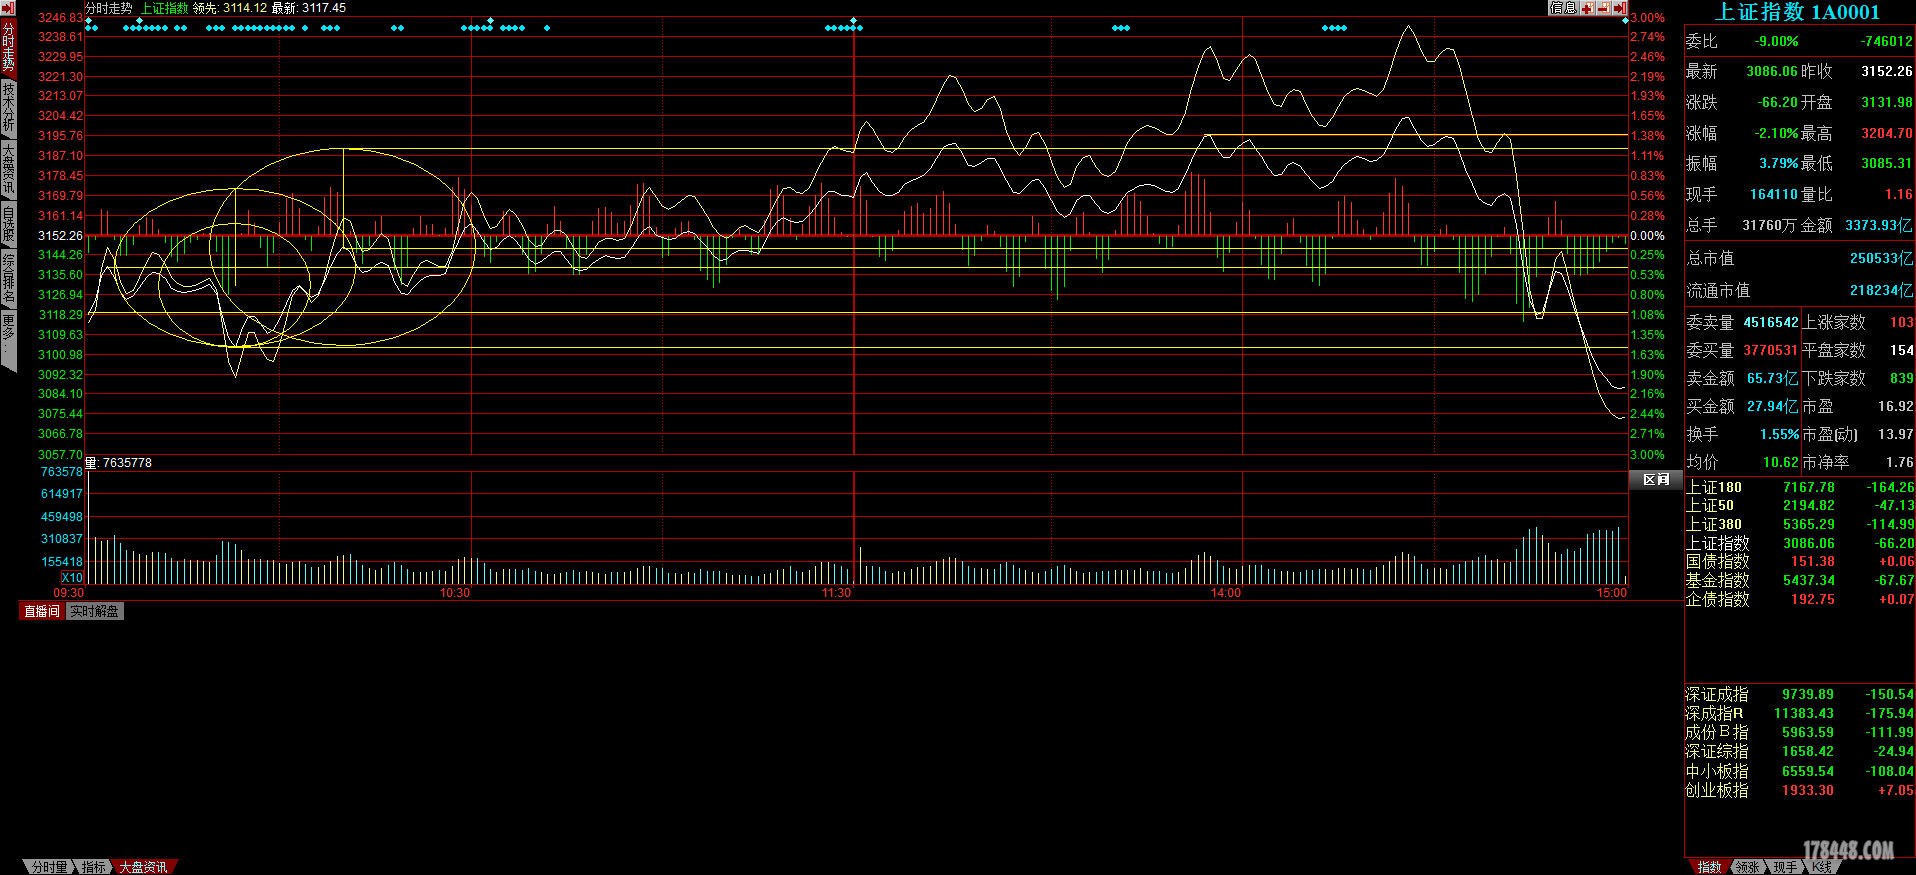This screenshot has width=1916, height=875.
Task: Select the 分时量 bottom tab
Action: tap(48, 867)
